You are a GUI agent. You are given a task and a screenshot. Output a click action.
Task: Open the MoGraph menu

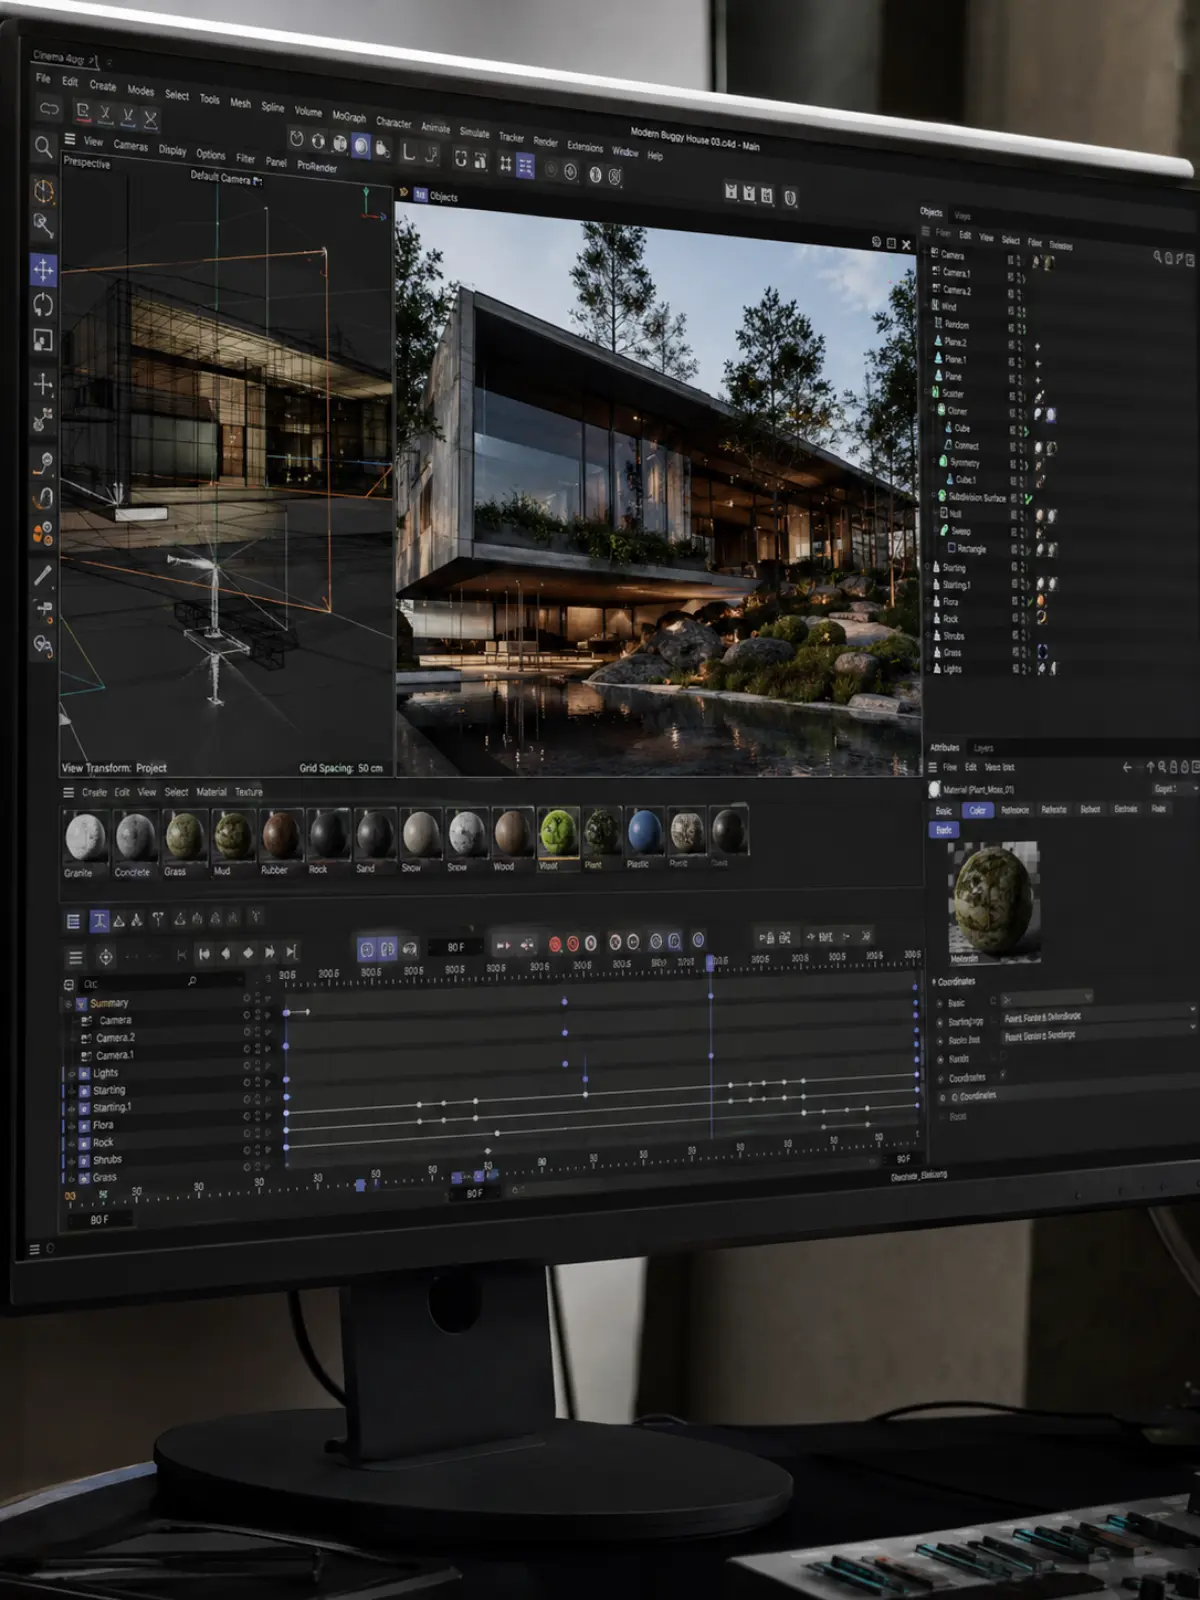coord(349,116)
